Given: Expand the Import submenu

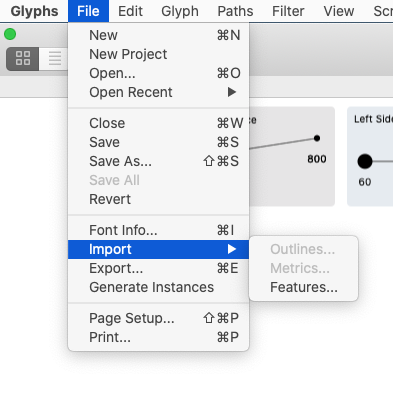Looking at the screenshot, I should coord(158,249).
